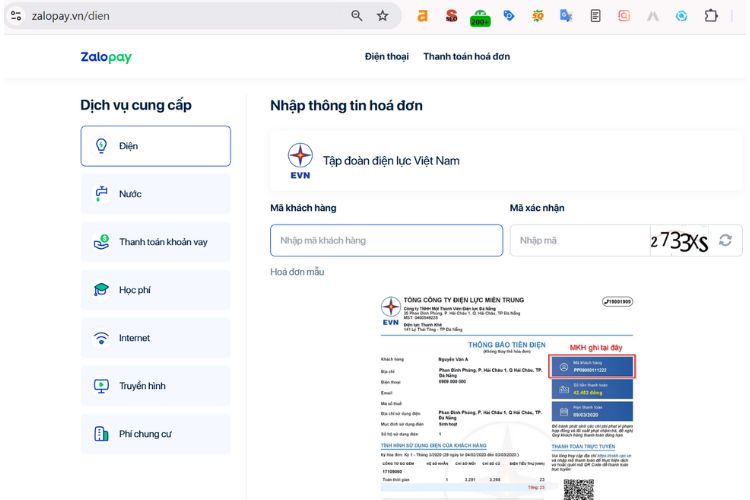Click the Hoá đơn mẫu label
The height and width of the screenshot is (500, 750).
click(x=297, y=272)
